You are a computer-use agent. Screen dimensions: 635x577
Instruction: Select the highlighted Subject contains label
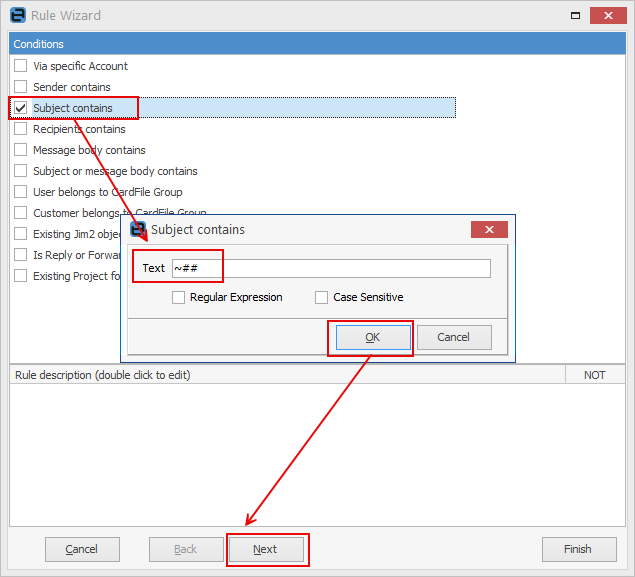tap(73, 108)
